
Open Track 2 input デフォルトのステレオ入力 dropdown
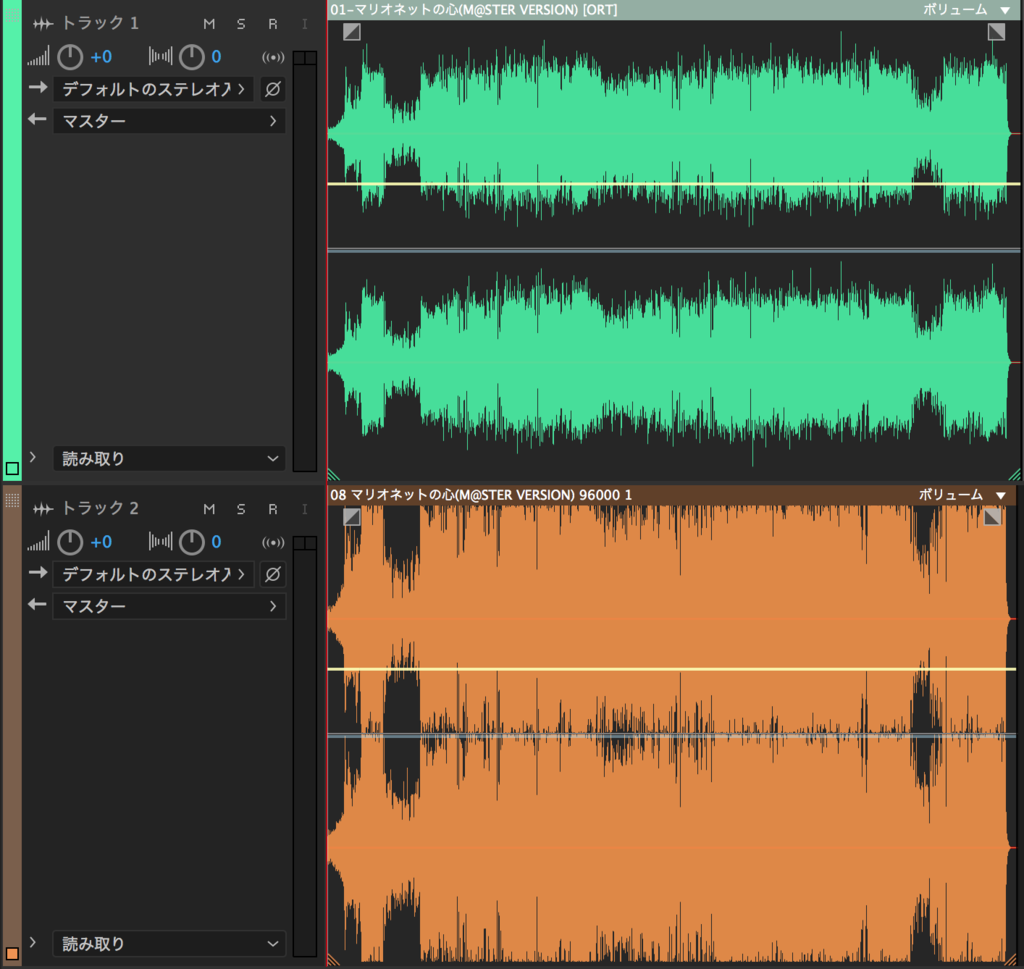pyautogui.click(x=153, y=575)
